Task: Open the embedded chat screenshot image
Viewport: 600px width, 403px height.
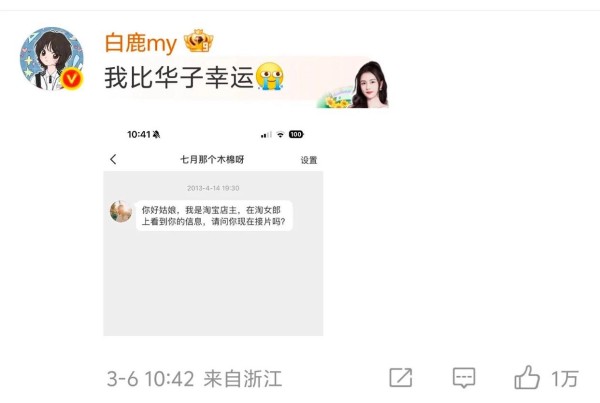Action: pyautogui.click(x=213, y=230)
